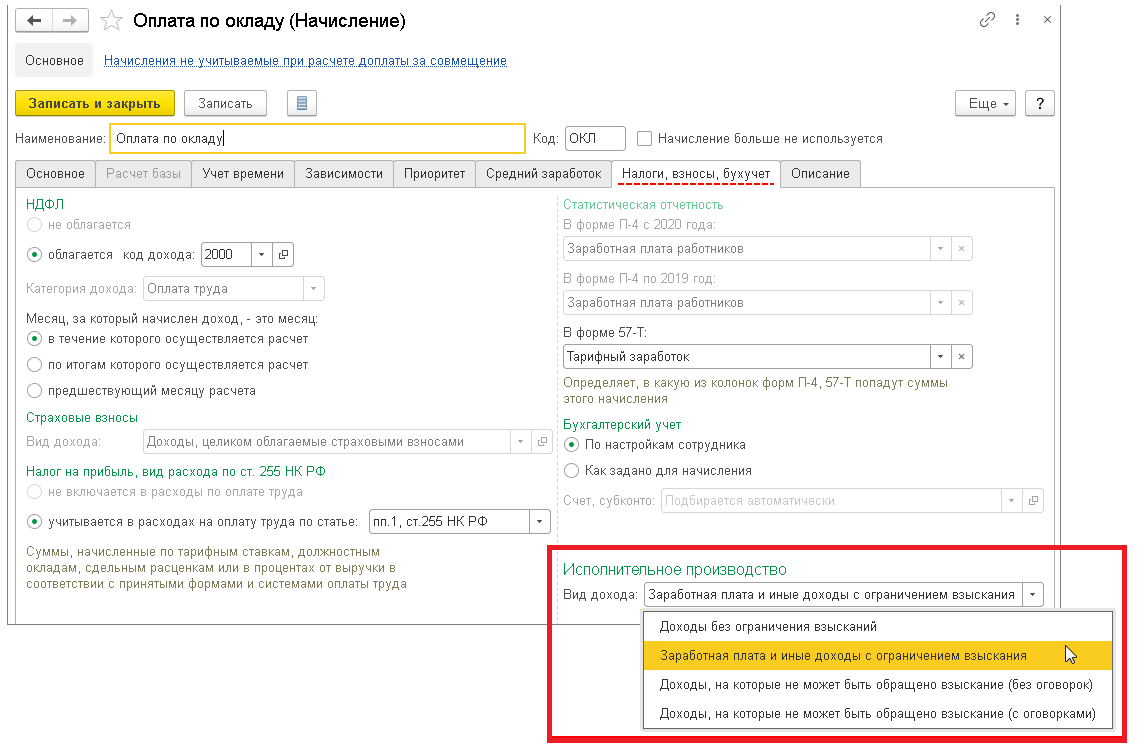Click the 'Записать и закрыть' button
The height and width of the screenshot is (754, 1141).
(x=95, y=103)
